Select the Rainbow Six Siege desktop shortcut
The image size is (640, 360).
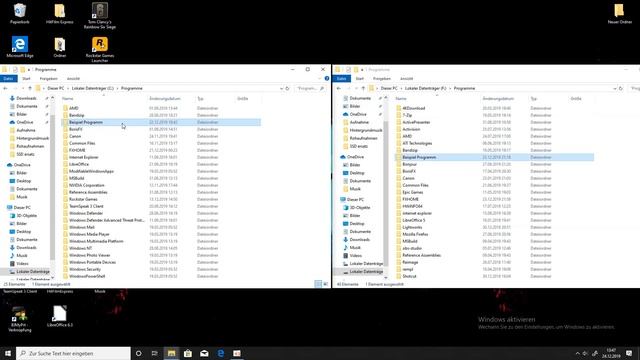click(100, 16)
